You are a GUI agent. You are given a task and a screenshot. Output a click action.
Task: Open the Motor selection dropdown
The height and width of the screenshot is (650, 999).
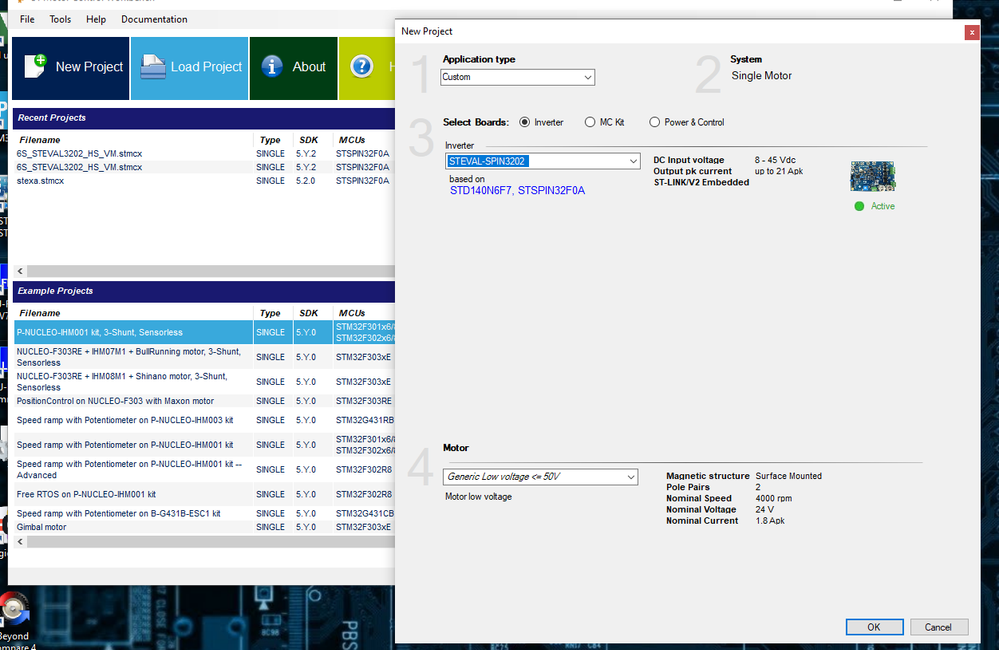point(540,477)
